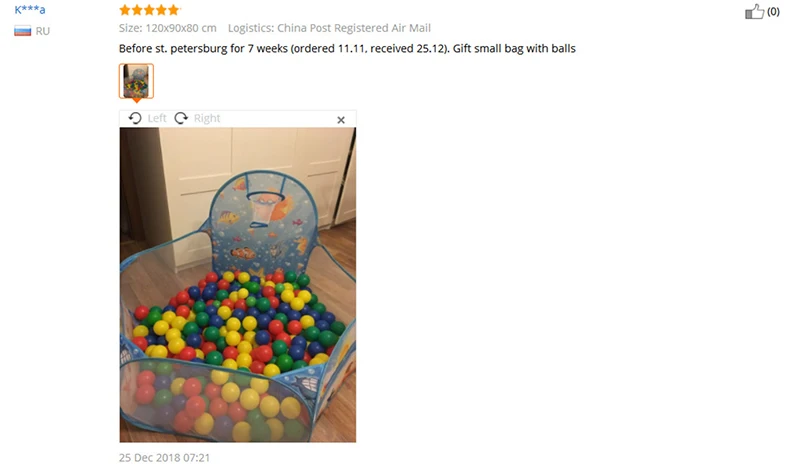Click the RU country code label
800x473 pixels.
[x=43, y=31]
